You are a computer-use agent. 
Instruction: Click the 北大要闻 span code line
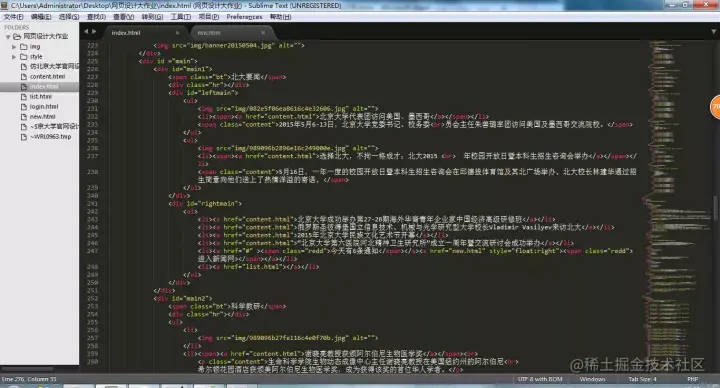click(x=227, y=77)
